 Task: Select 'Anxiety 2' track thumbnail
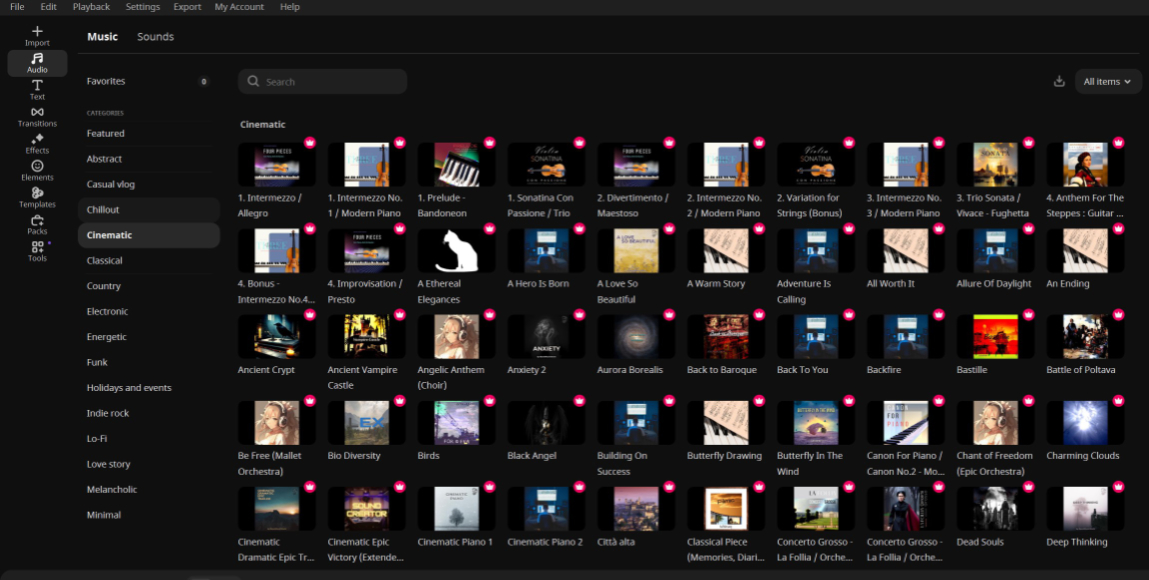pos(546,337)
